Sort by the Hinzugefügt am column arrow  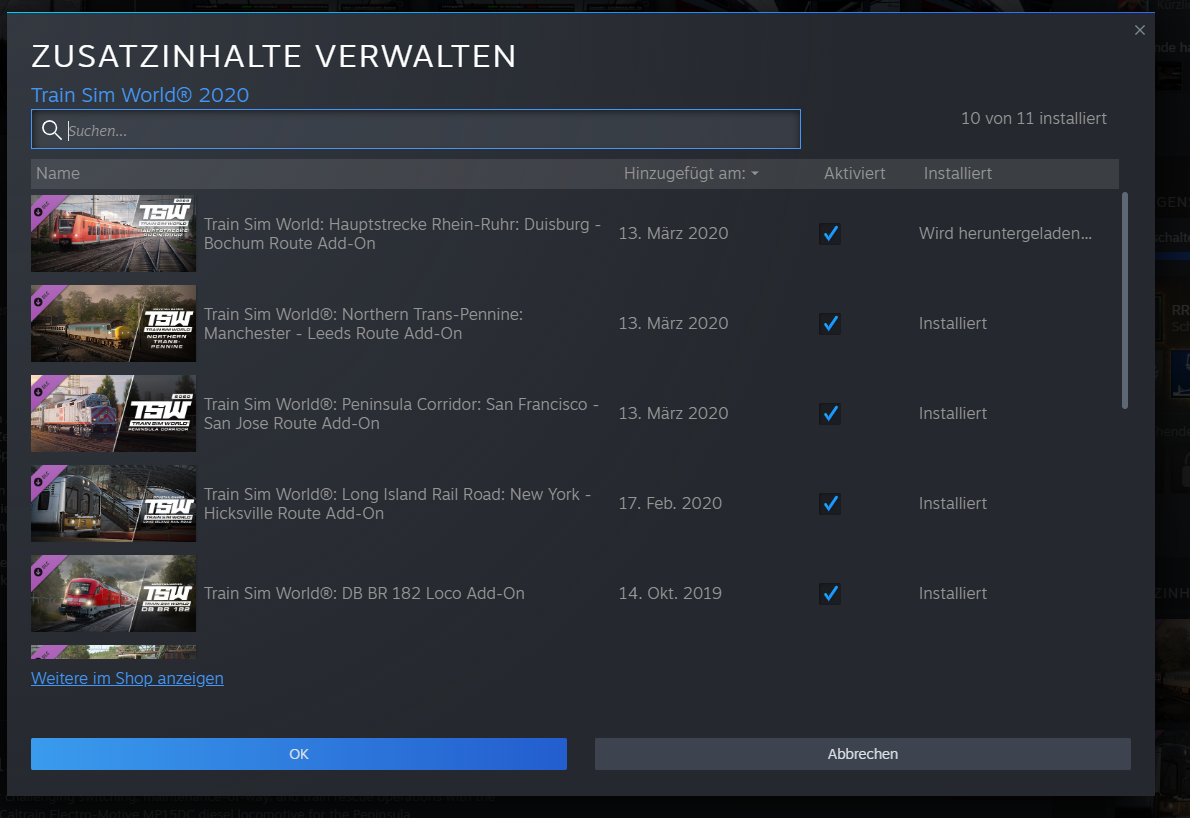coord(755,174)
